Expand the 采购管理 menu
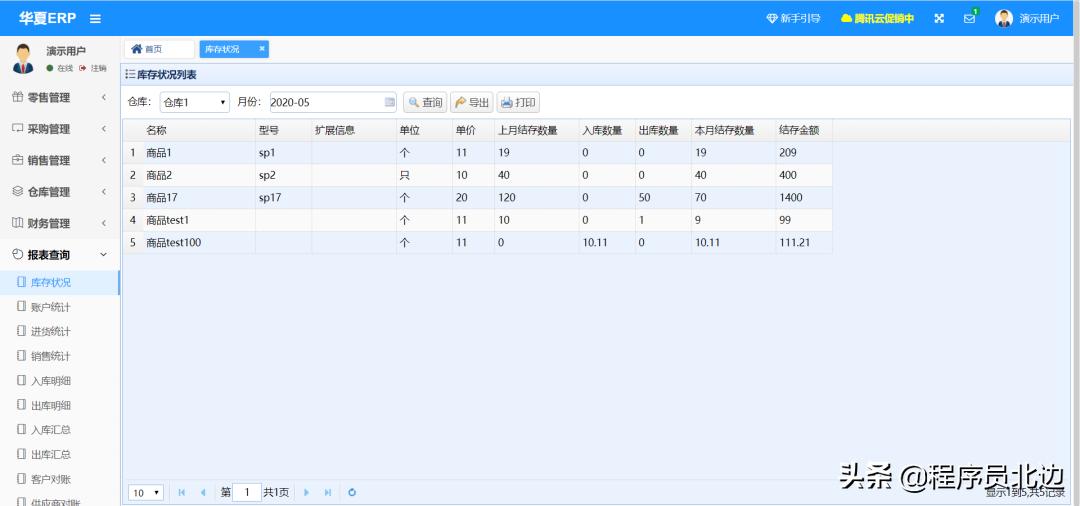This screenshot has height=506, width=1080. pyautogui.click(x=60, y=129)
